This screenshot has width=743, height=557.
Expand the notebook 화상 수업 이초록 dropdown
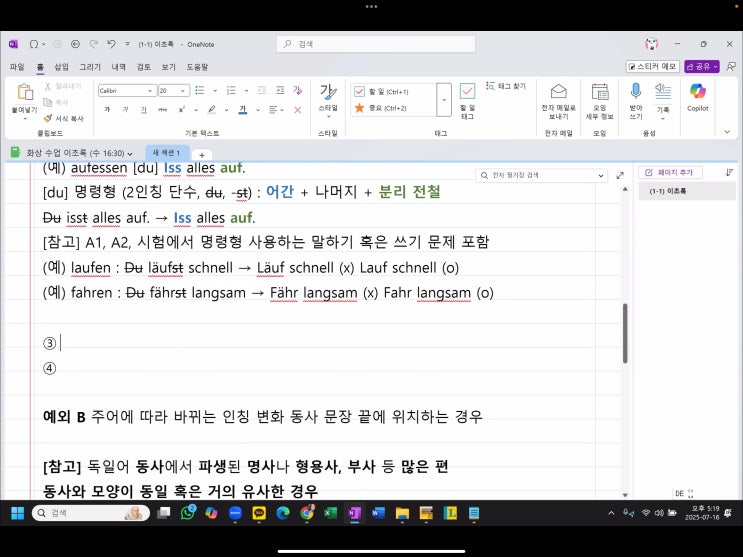(x=130, y=154)
